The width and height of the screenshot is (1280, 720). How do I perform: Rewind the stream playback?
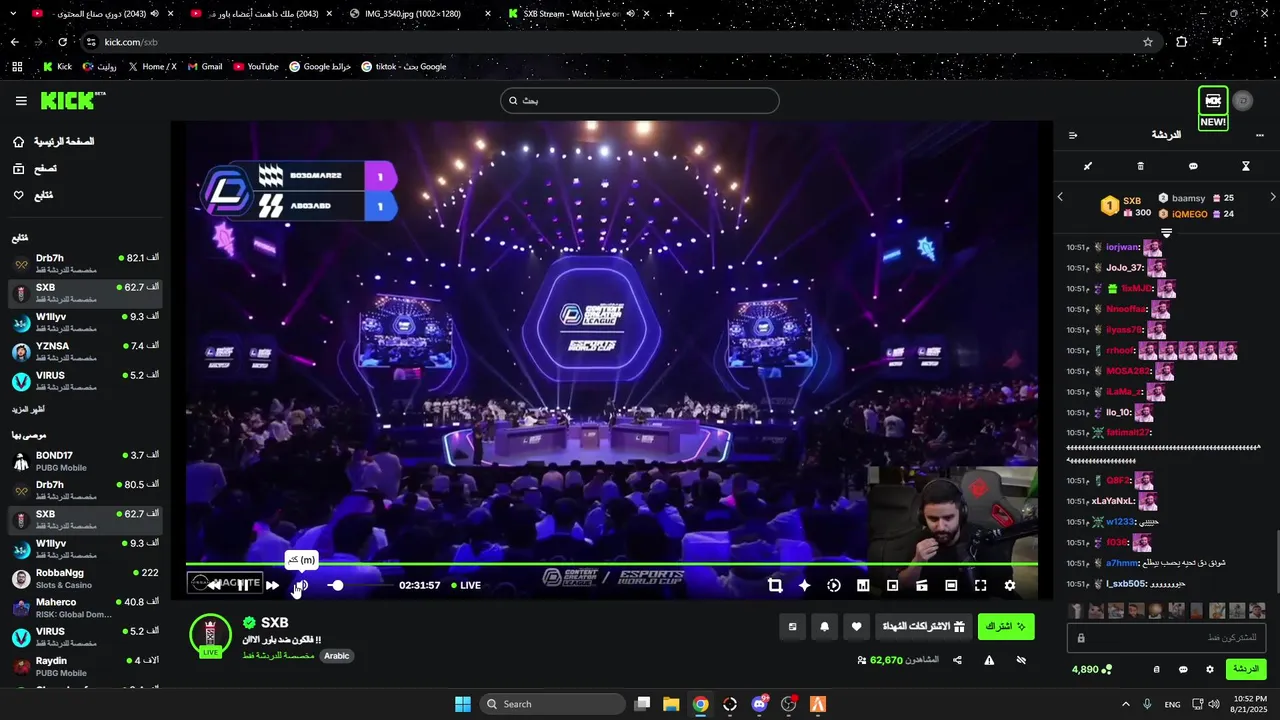coord(214,585)
